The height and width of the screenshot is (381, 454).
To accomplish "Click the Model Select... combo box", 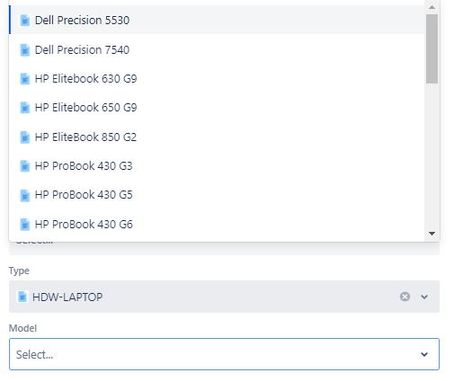I will 224,354.
